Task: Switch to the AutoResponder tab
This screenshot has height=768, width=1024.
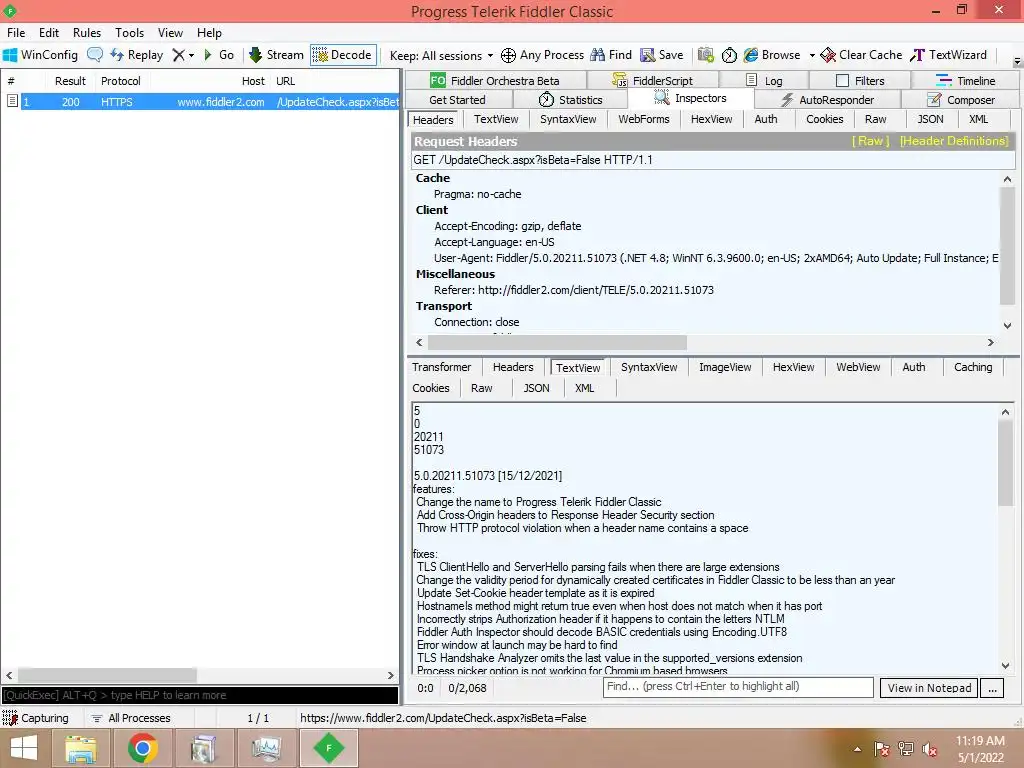Action: click(x=827, y=99)
